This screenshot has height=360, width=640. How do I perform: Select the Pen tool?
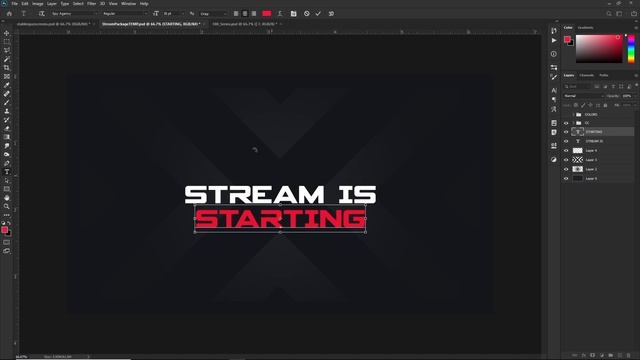pos(7,163)
